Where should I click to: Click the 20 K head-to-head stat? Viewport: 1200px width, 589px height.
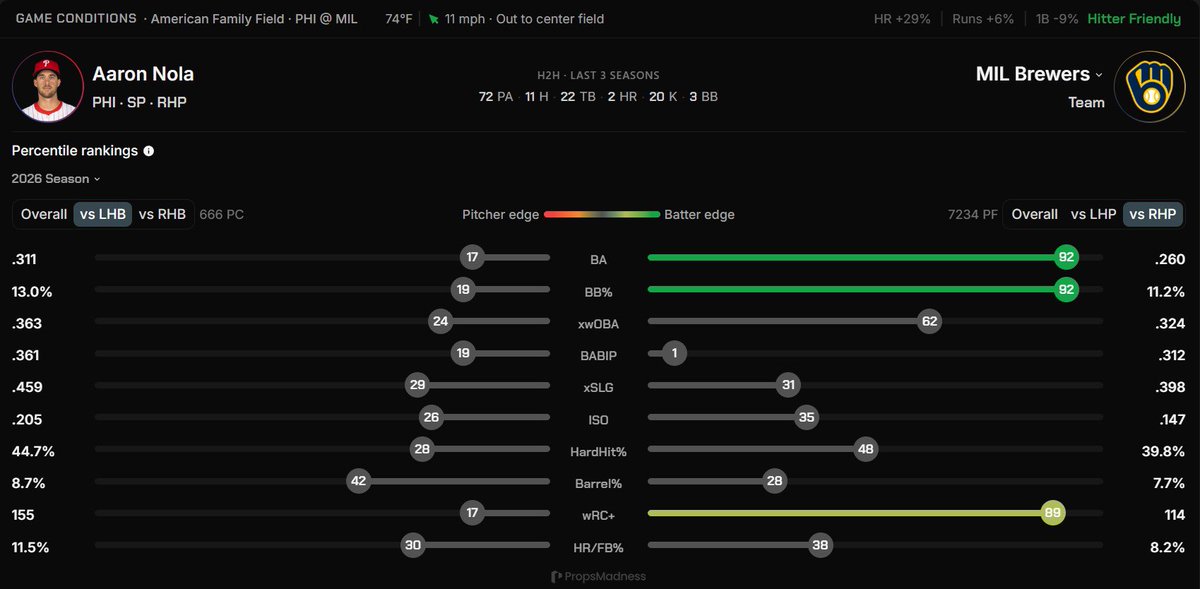pos(662,96)
